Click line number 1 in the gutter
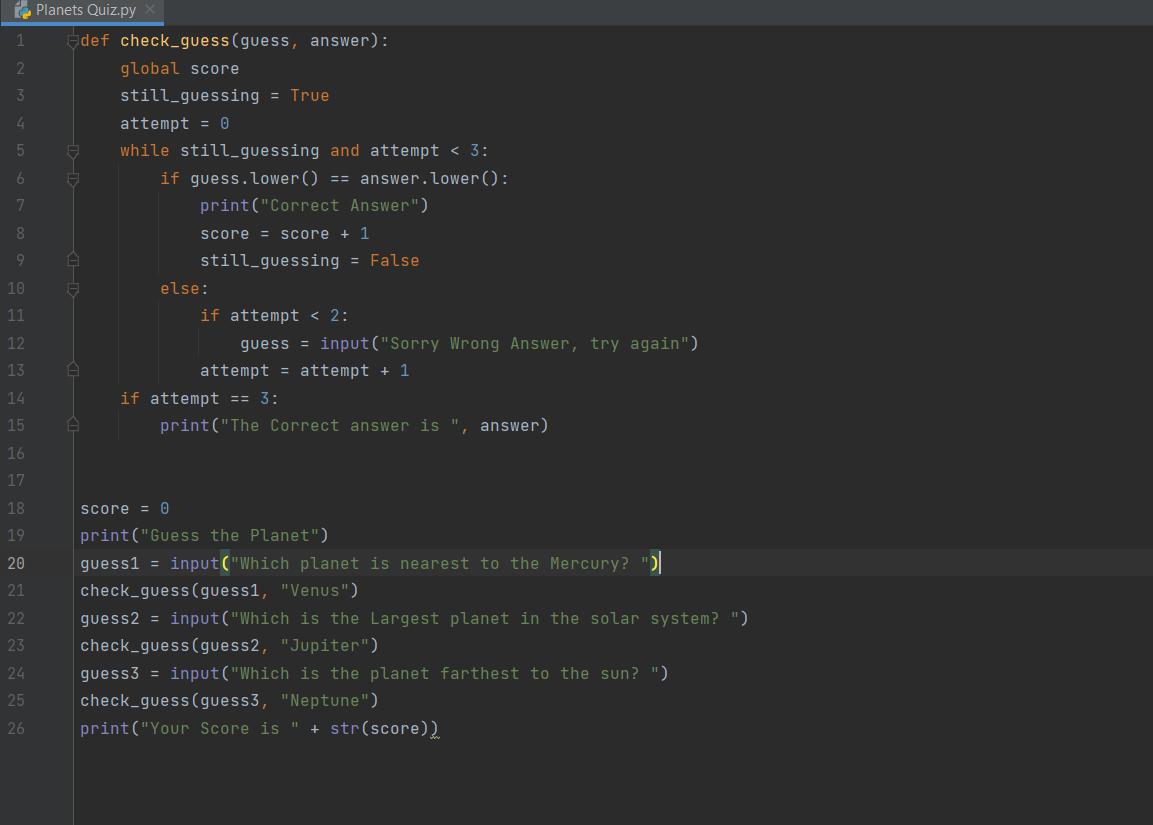The height and width of the screenshot is (825, 1153). (21, 40)
